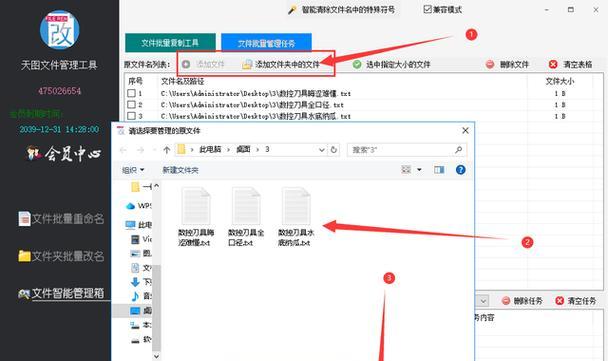This screenshot has height=361, width=608.
Task: Click the 天图文件管理工具 app logo
Action: point(59,30)
